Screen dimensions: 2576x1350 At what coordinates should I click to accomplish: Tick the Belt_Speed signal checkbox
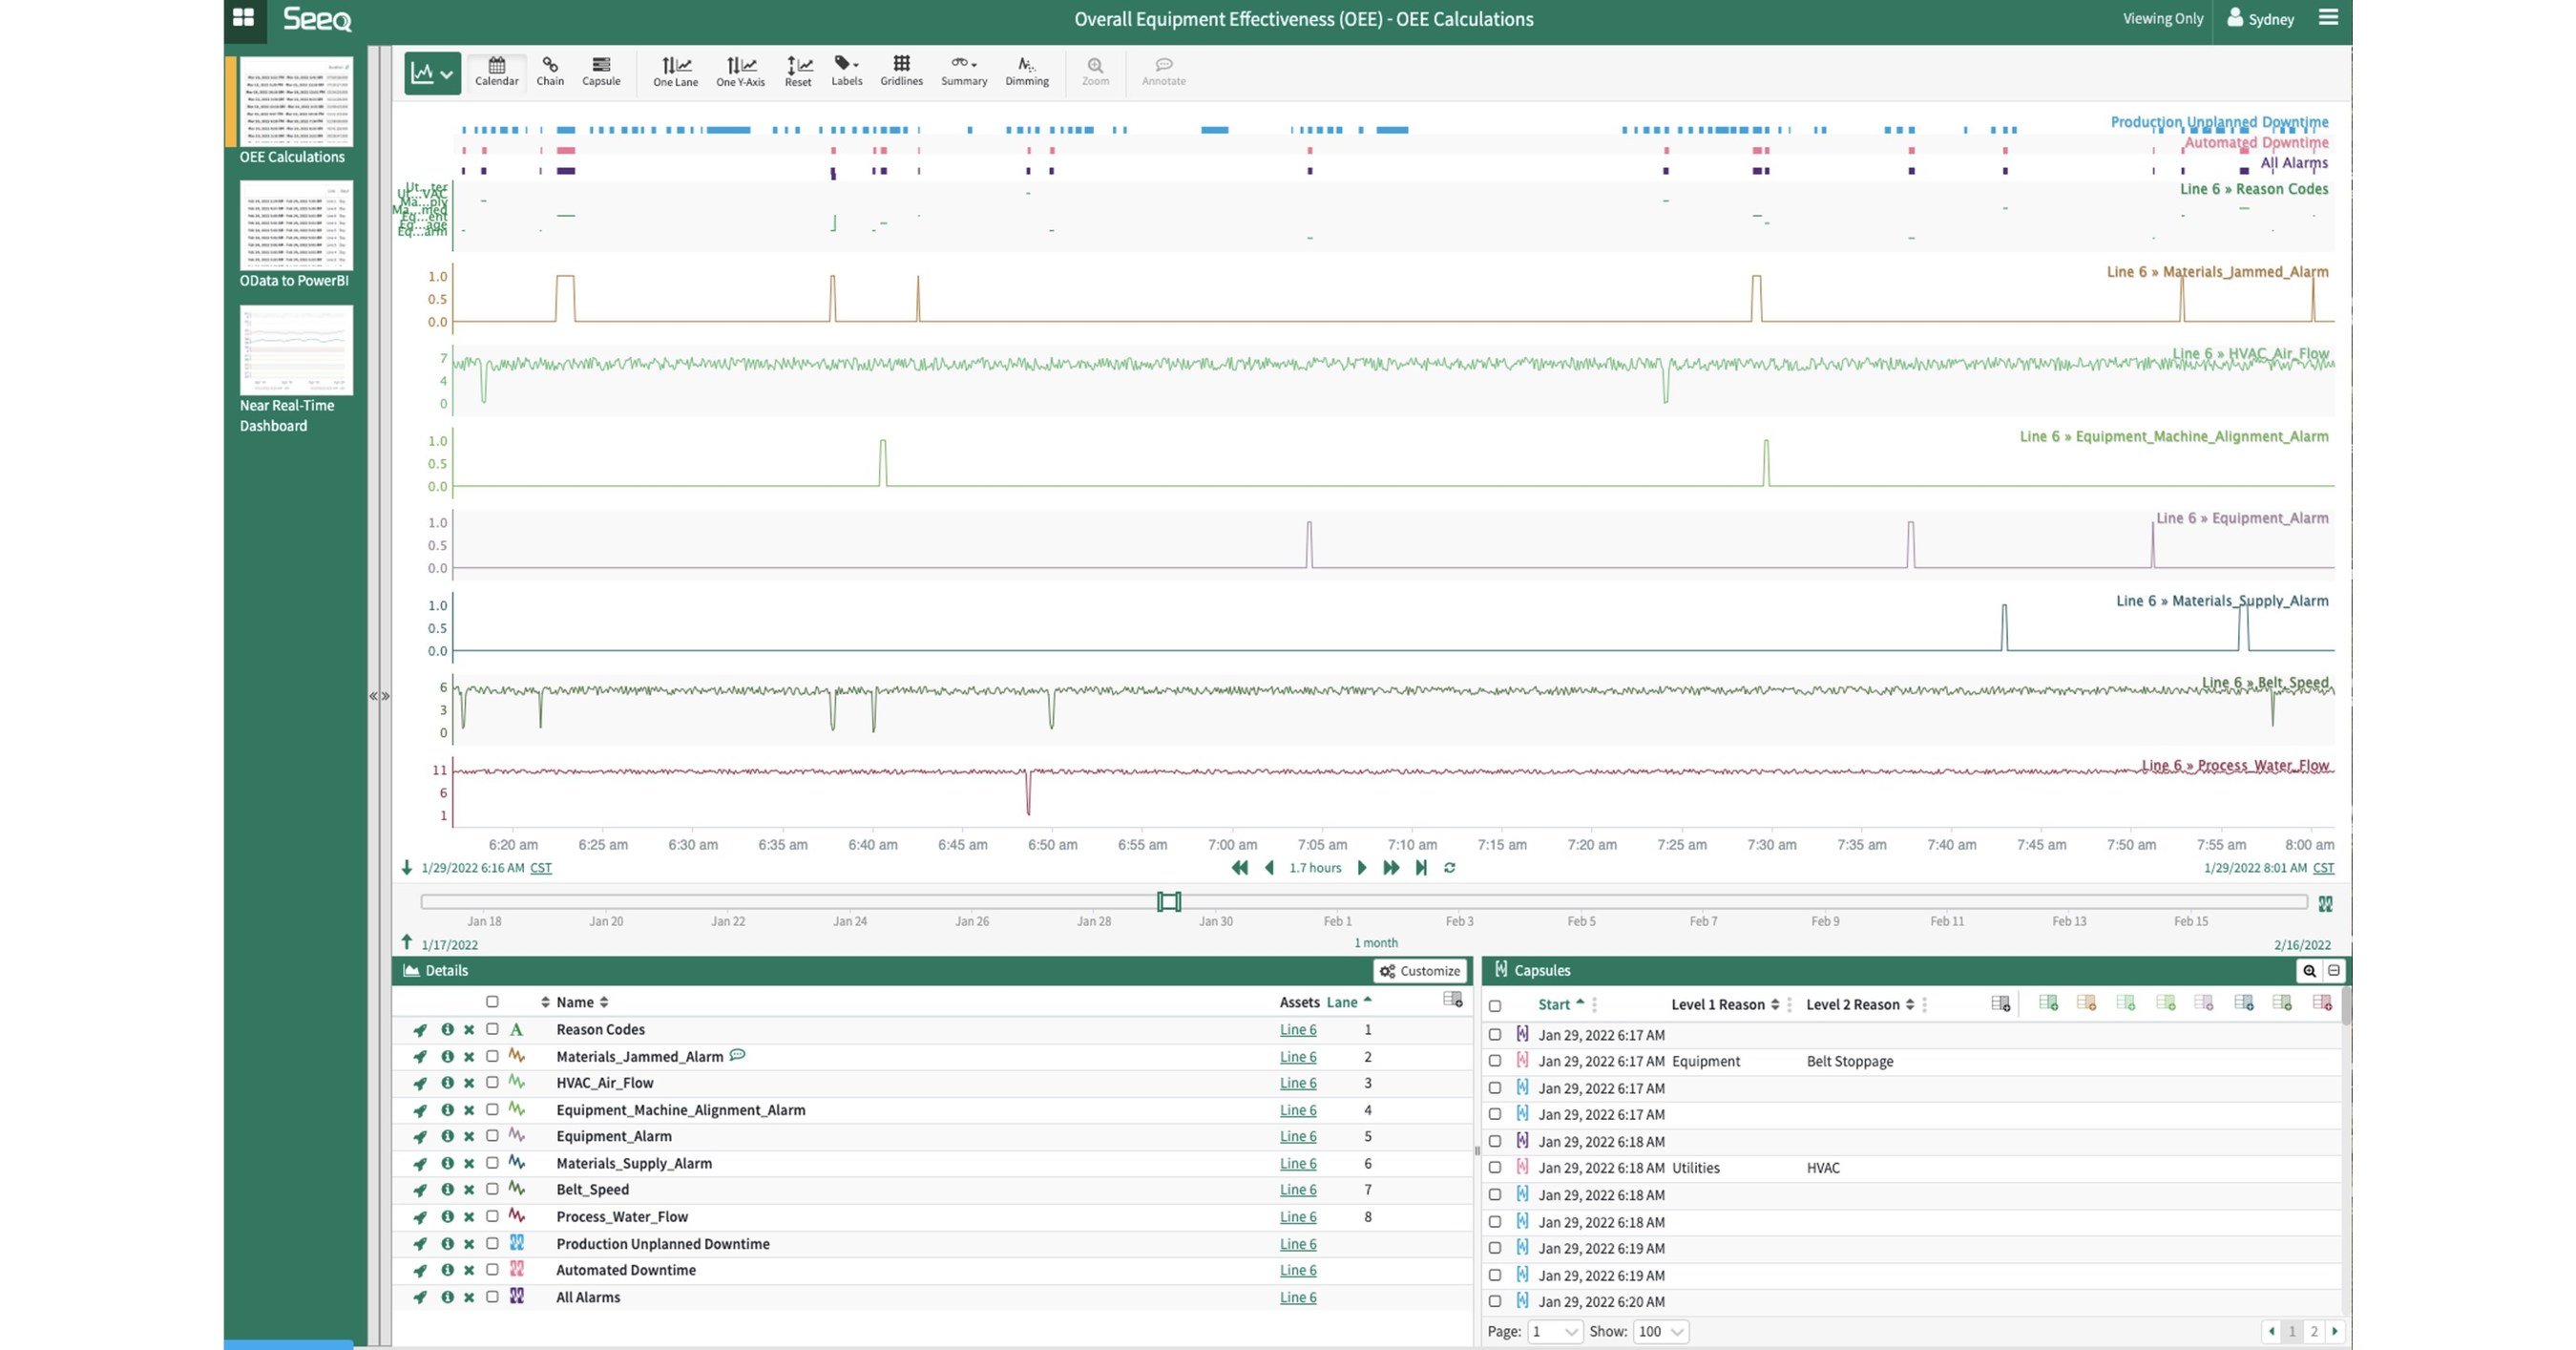pos(492,1189)
